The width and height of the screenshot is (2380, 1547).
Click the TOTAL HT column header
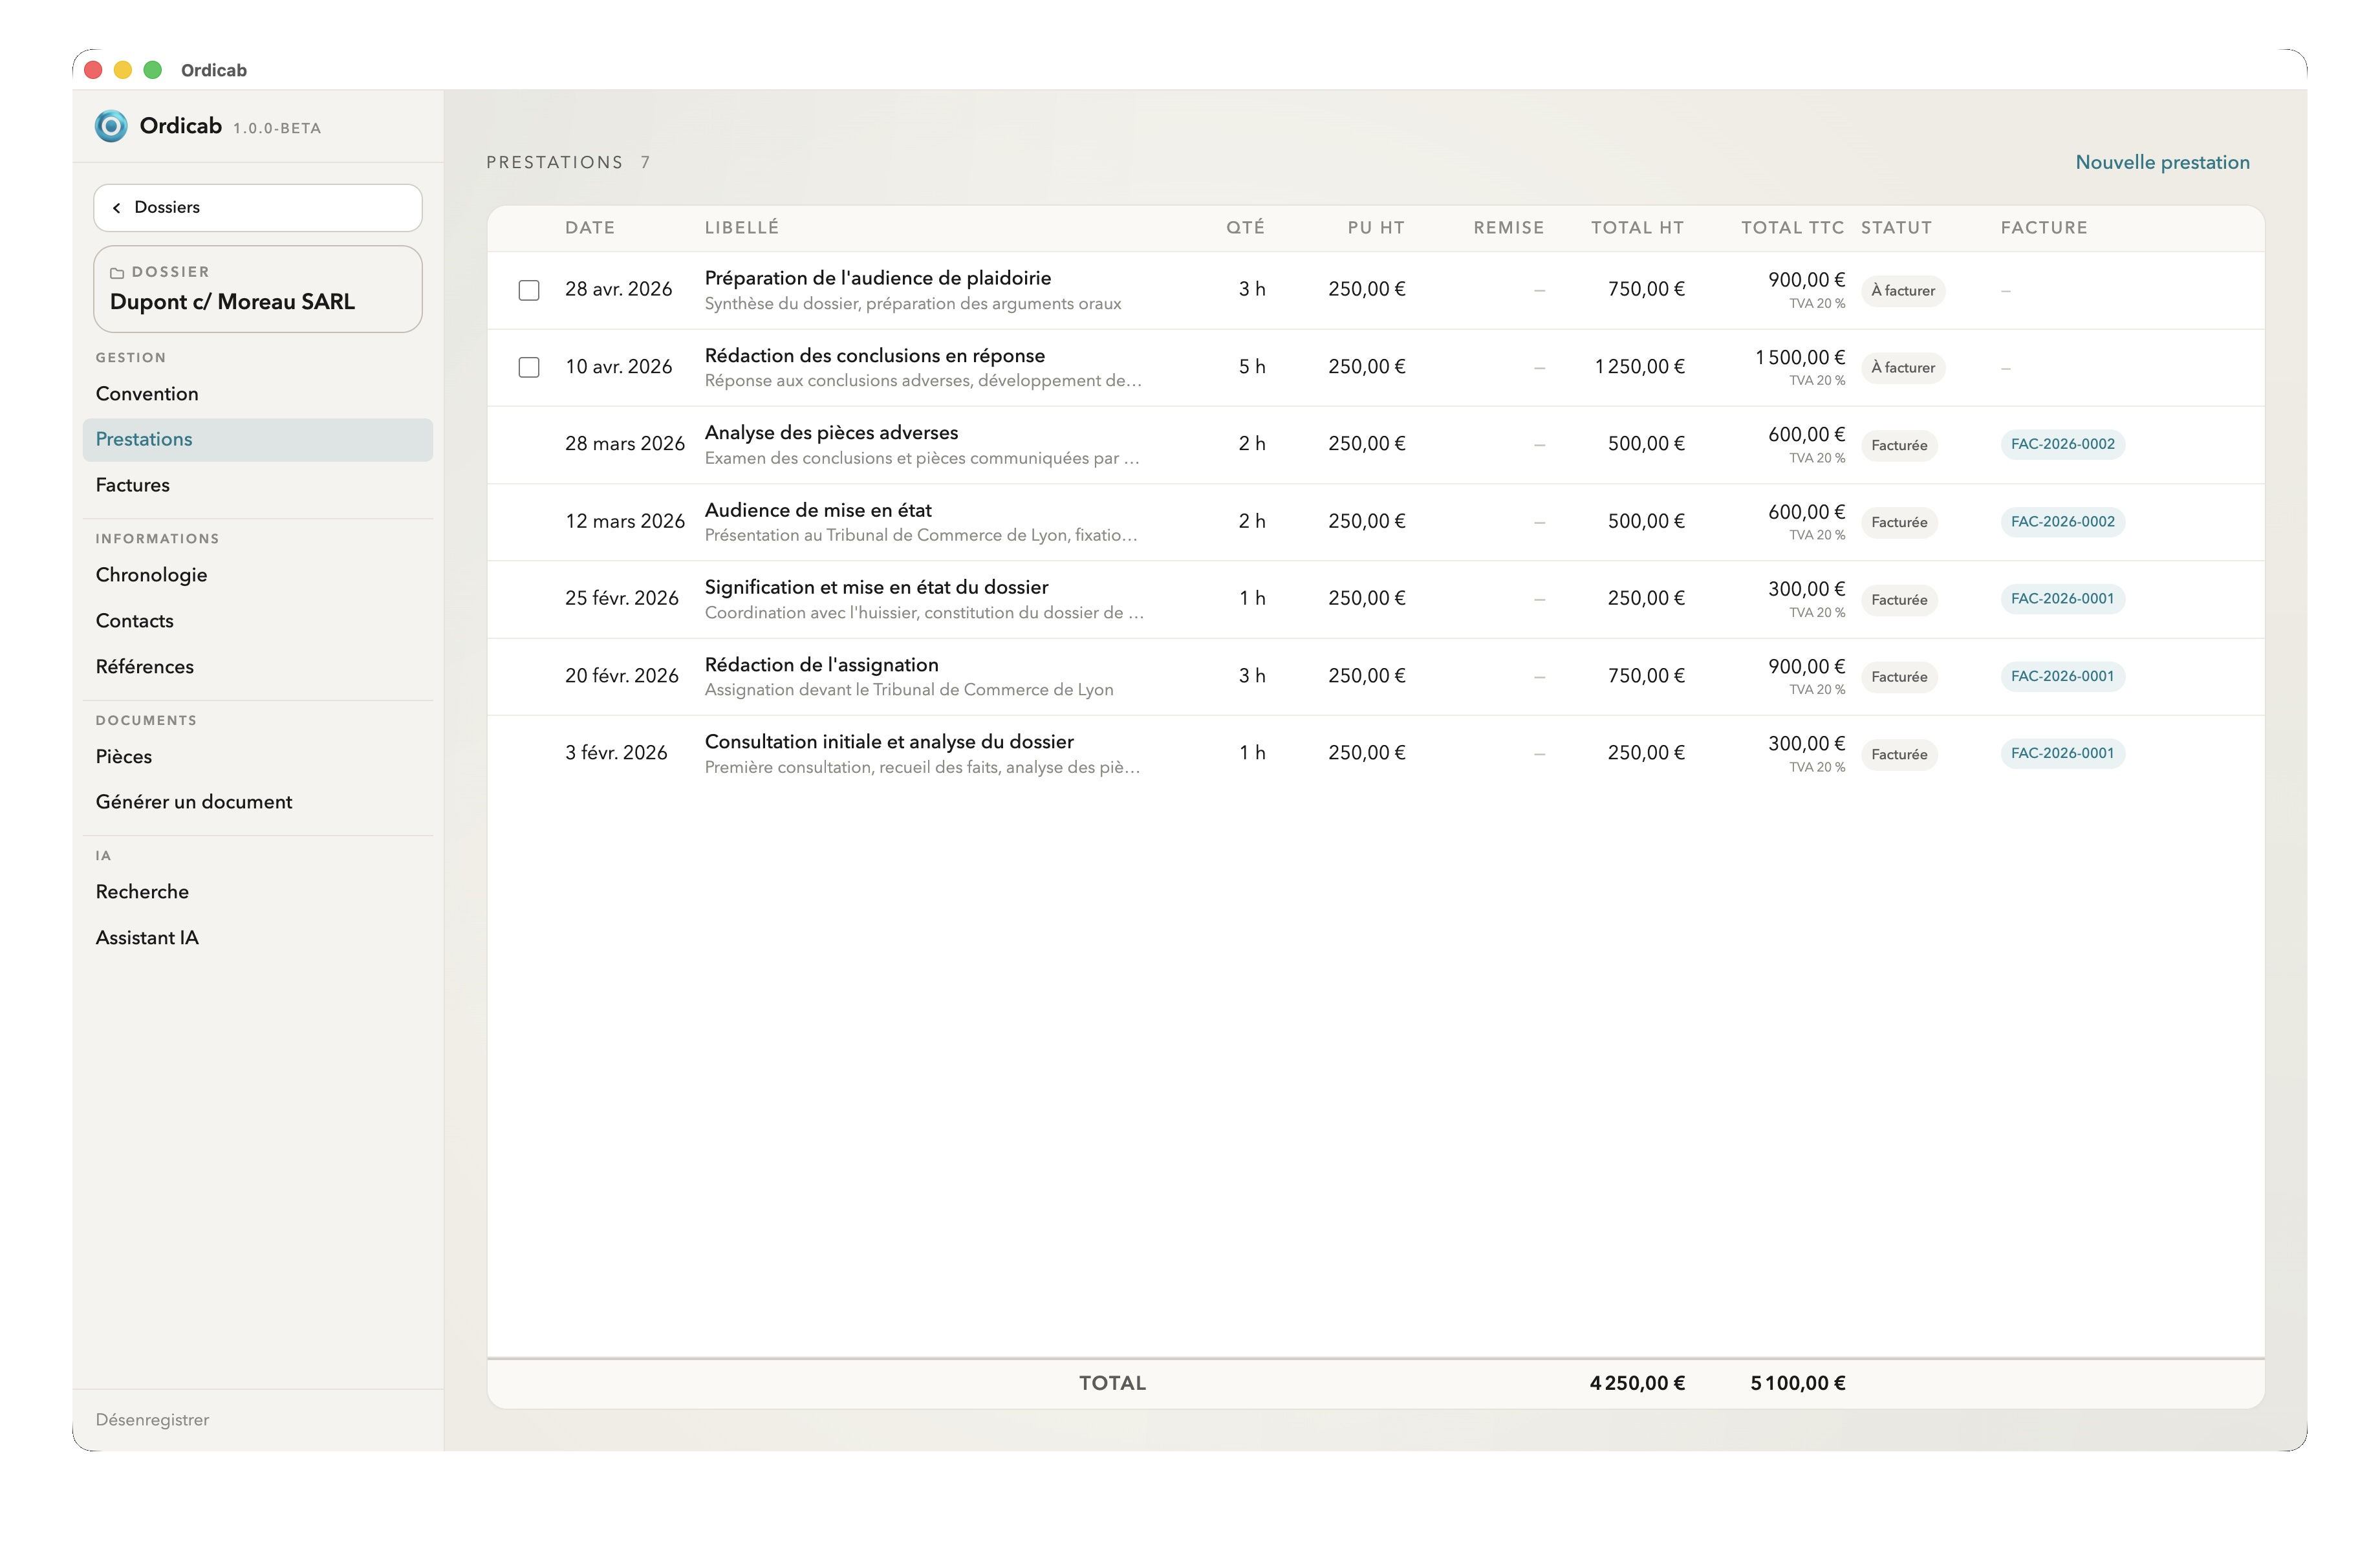tap(1637, 228)
